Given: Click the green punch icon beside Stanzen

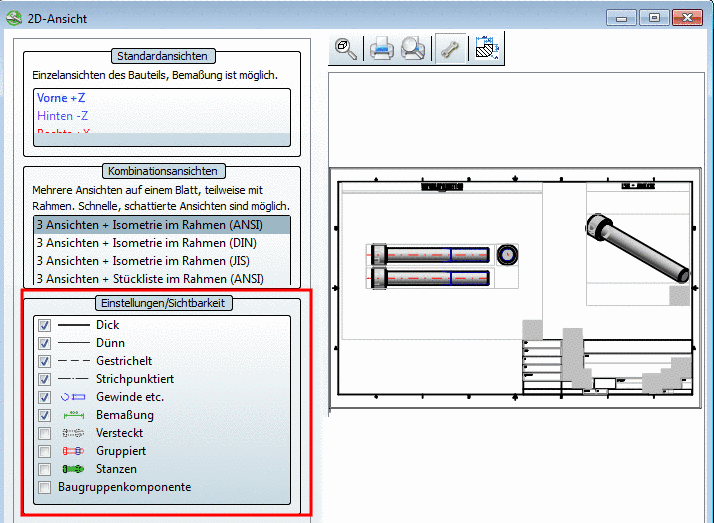Looking at the screenshot, I should [73, 469].
